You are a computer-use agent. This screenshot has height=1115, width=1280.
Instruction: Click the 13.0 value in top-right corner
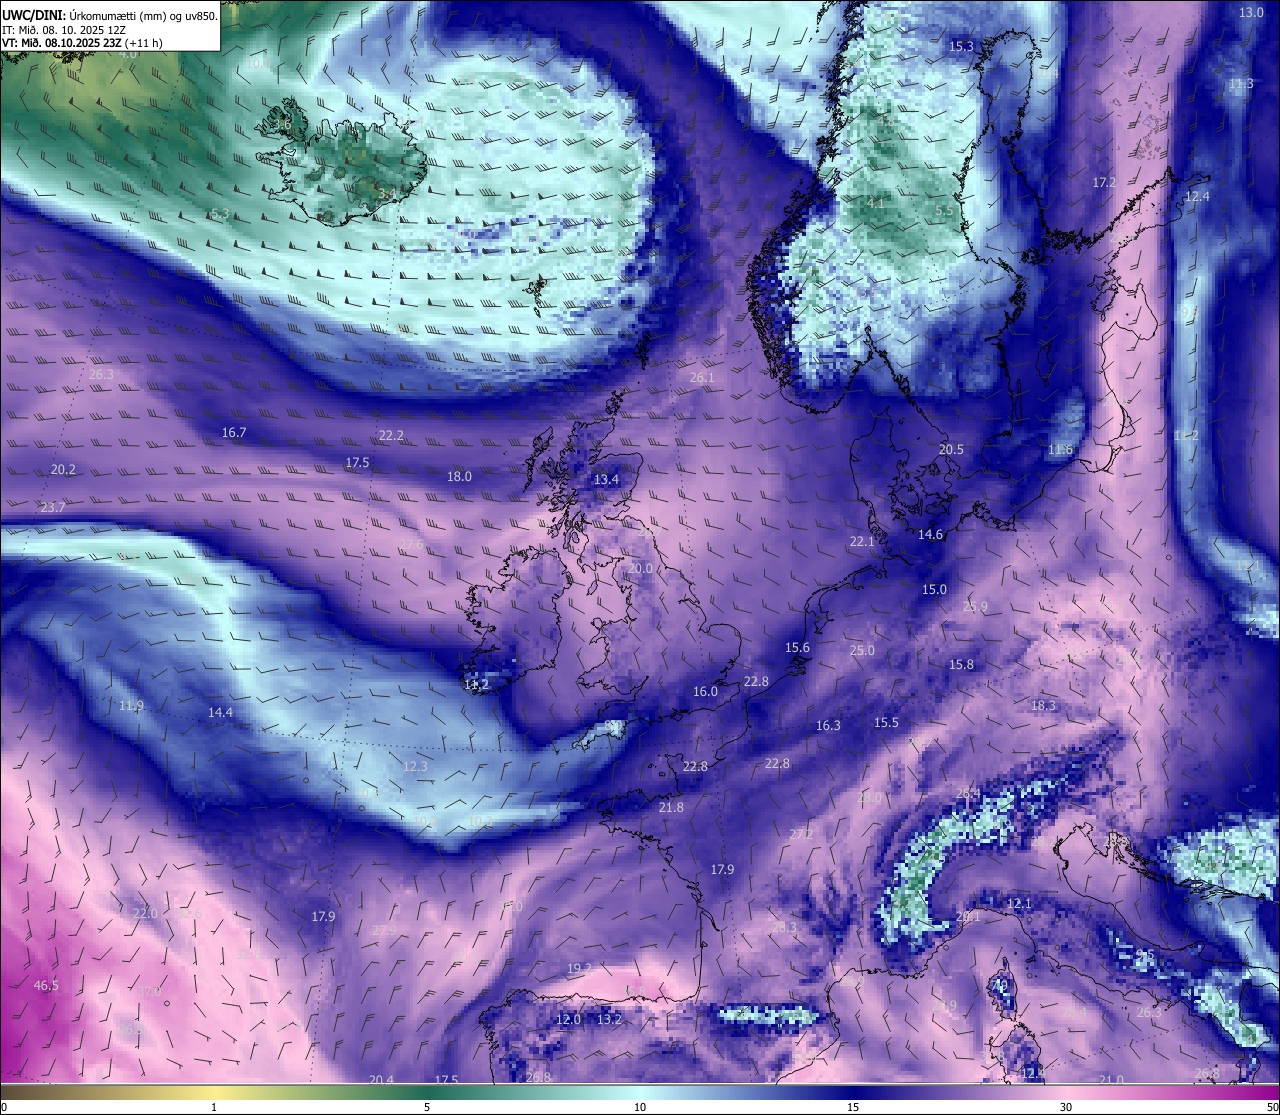(x=1251, y=13)
